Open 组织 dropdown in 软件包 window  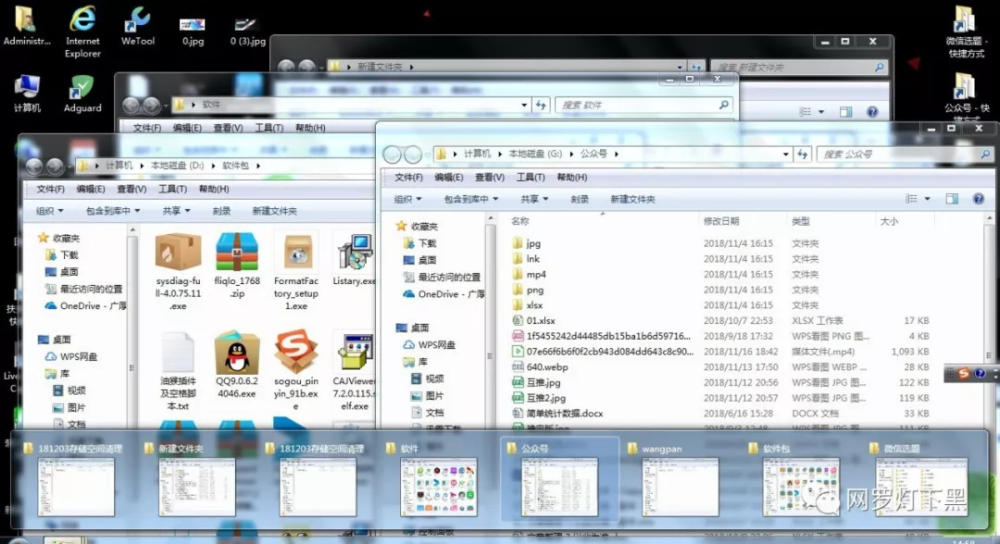50,210
